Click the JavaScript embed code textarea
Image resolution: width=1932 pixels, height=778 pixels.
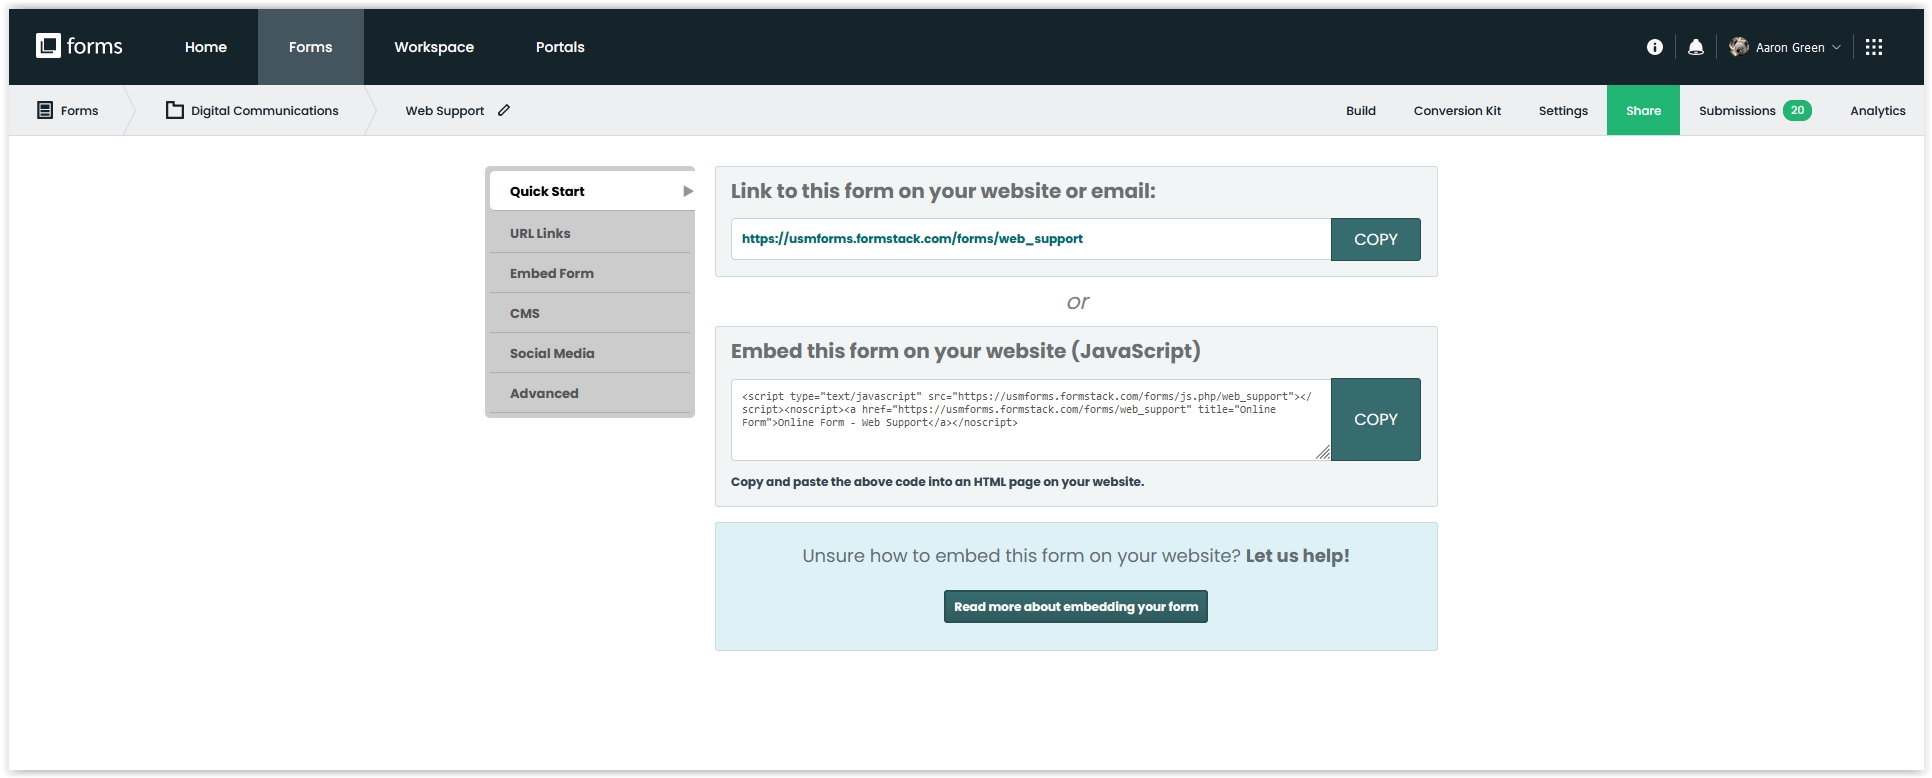coord(1031,419)
